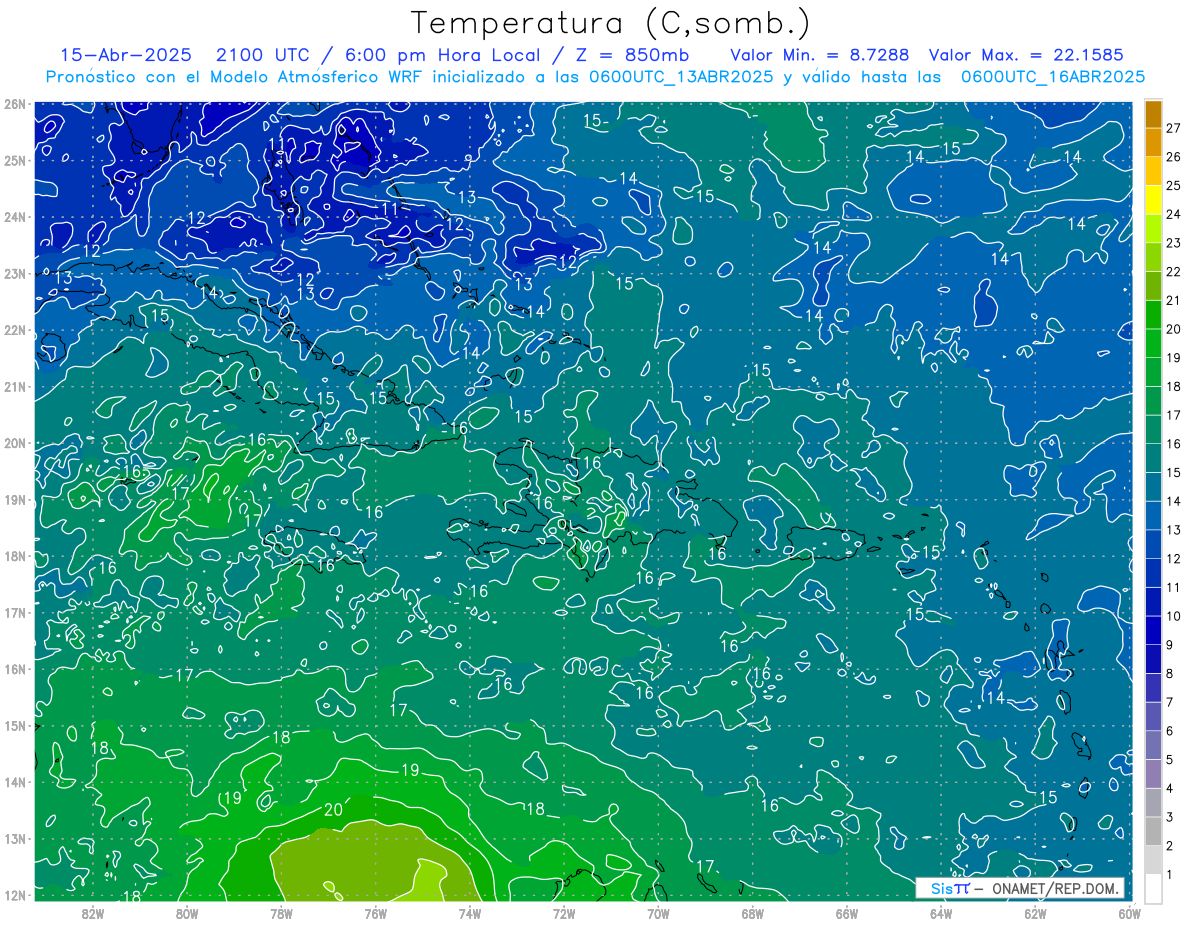Click the '15N' latitude axis label
Screen dimensions: 1200x927
click(14, 725)
